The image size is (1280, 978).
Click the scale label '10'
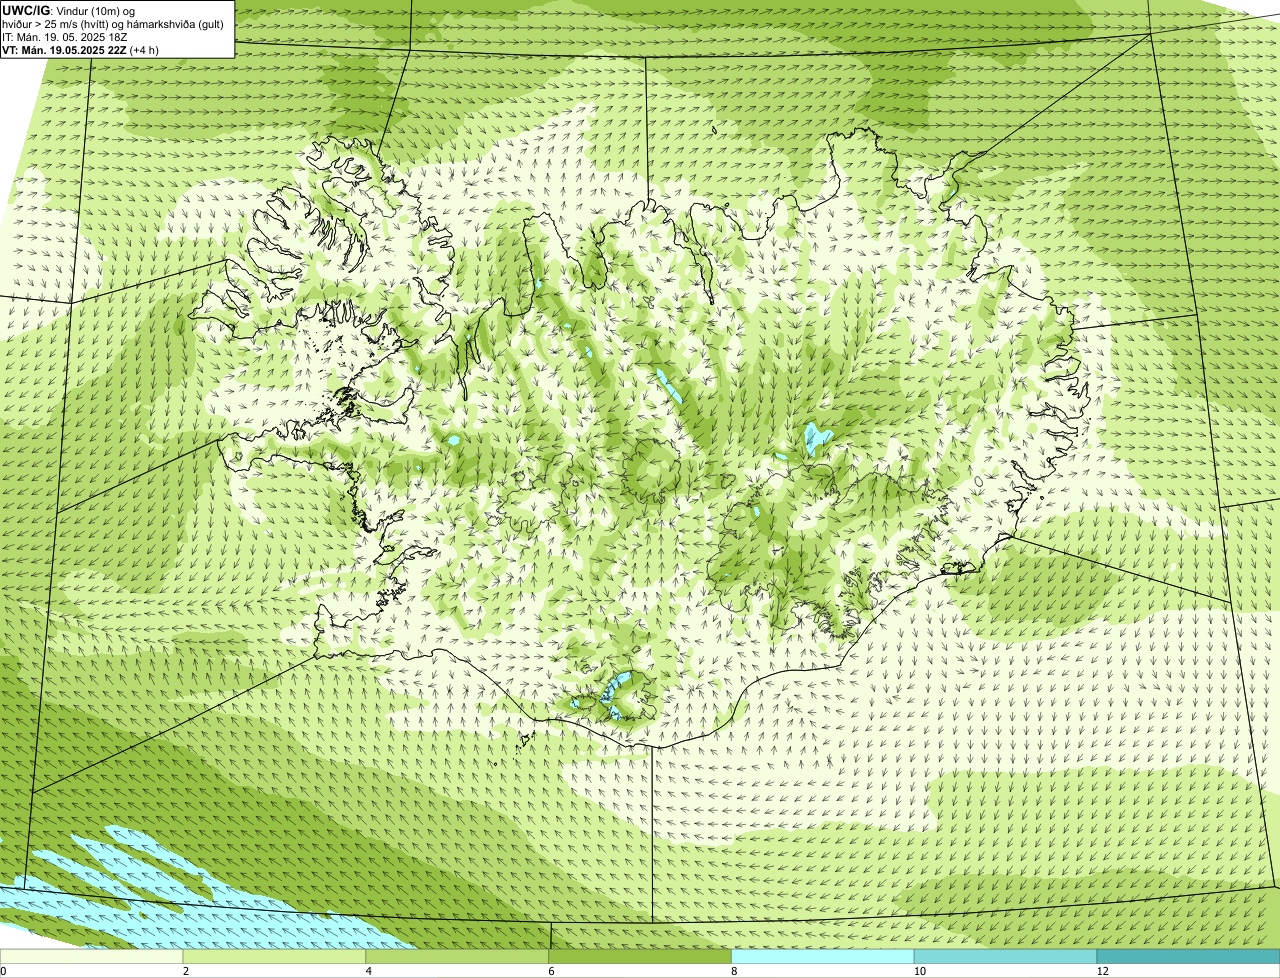(x=918, y=971)
